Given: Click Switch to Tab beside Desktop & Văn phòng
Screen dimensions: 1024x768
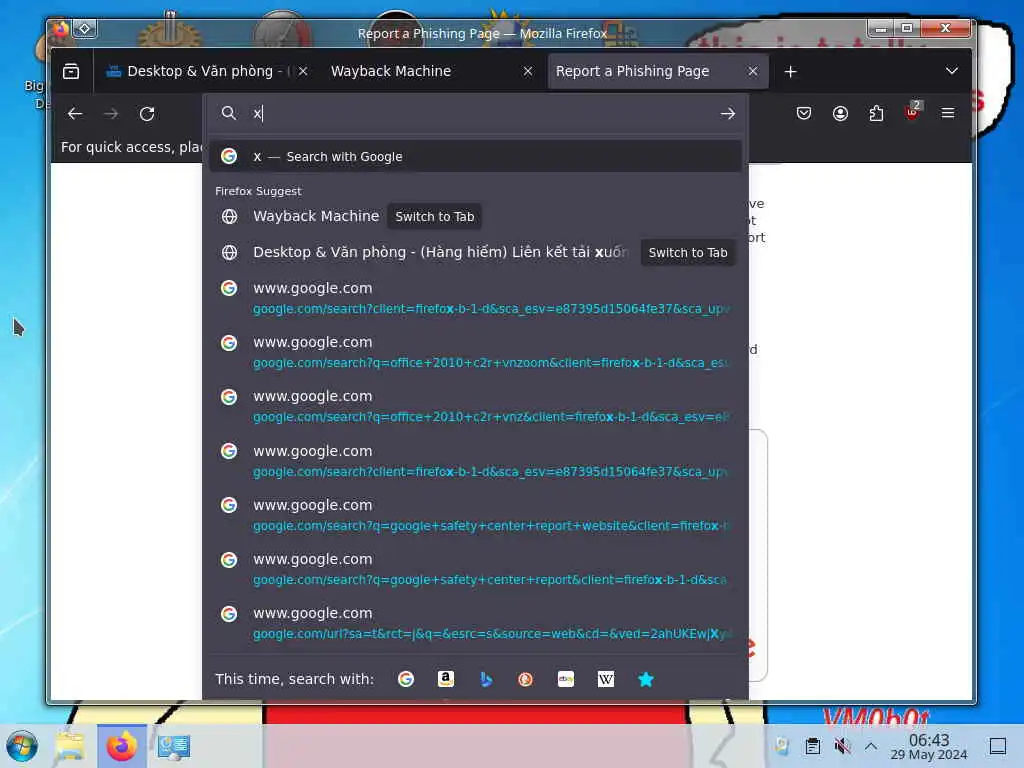Looking at the screenshot, I should pyautogui.click(x=688, y=252).
